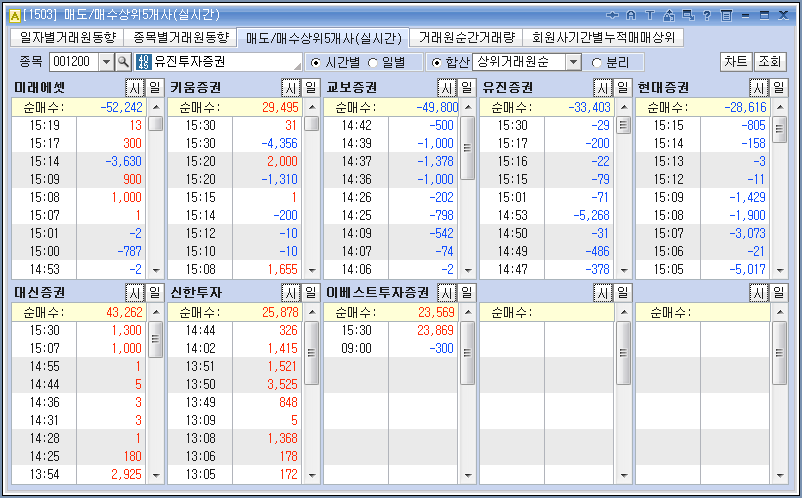
Task: Click scroll-up arrow in 신한투자 panel
Action: click(312, 312)
